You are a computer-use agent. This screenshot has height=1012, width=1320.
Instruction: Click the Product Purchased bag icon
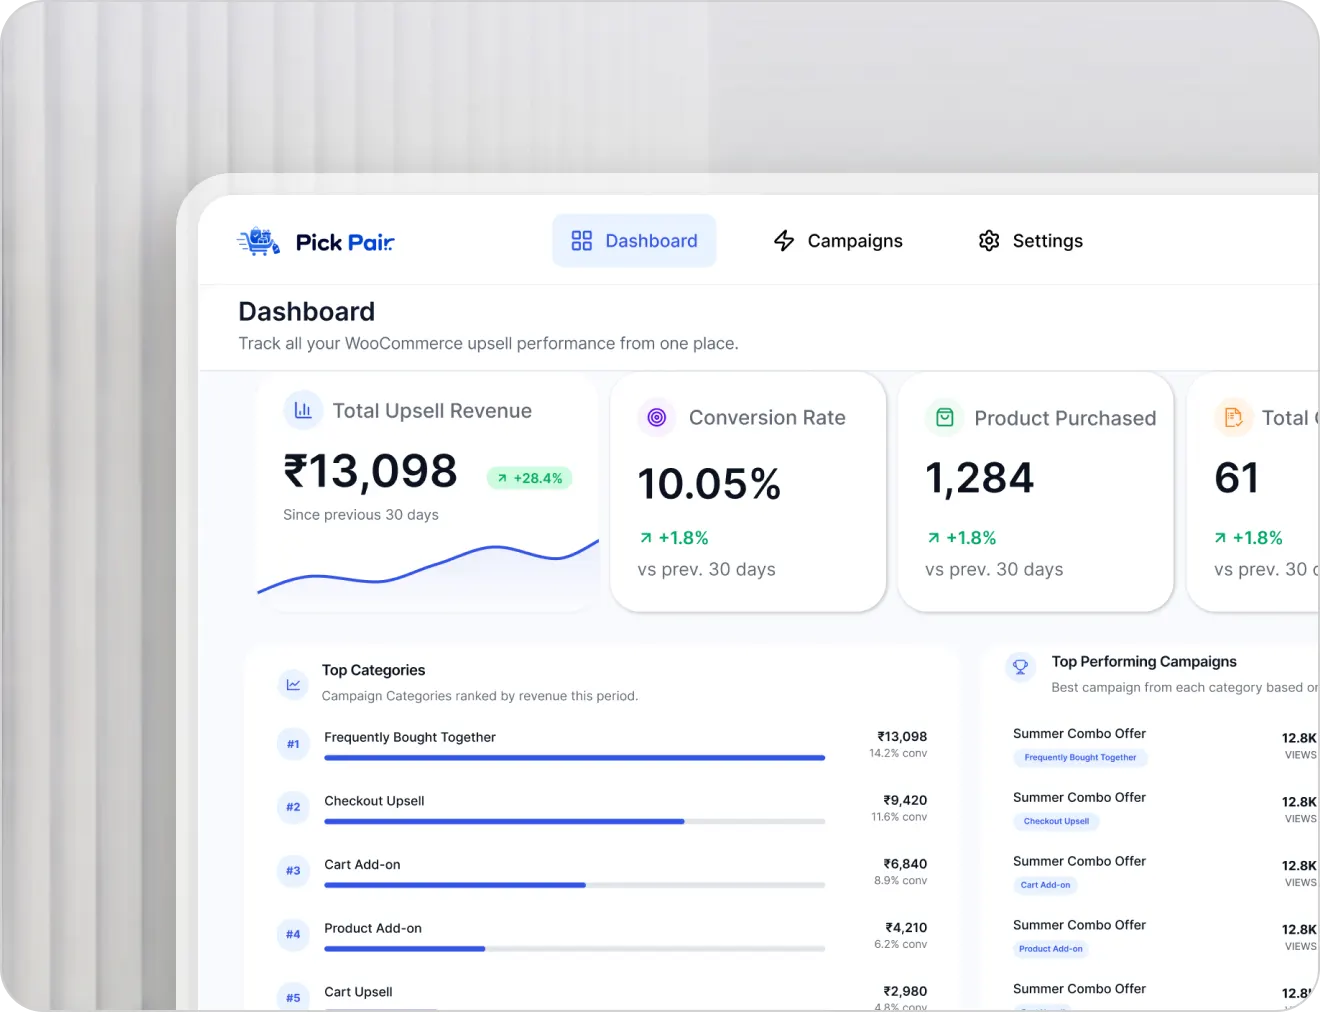[944, 417]
